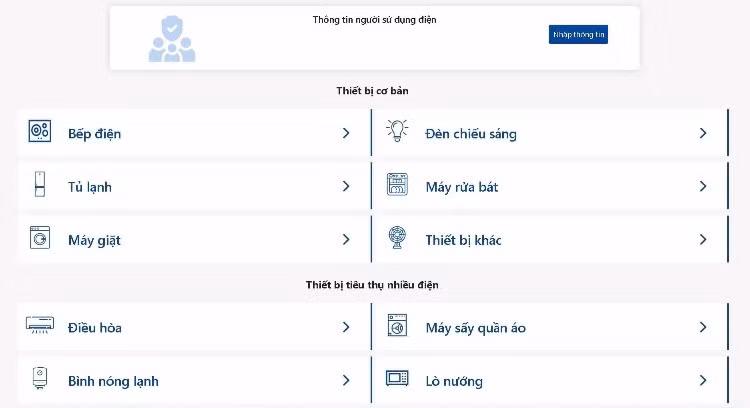Select the Máy sấy quần áo label
The image size is (750, 408).
[475, 328]
